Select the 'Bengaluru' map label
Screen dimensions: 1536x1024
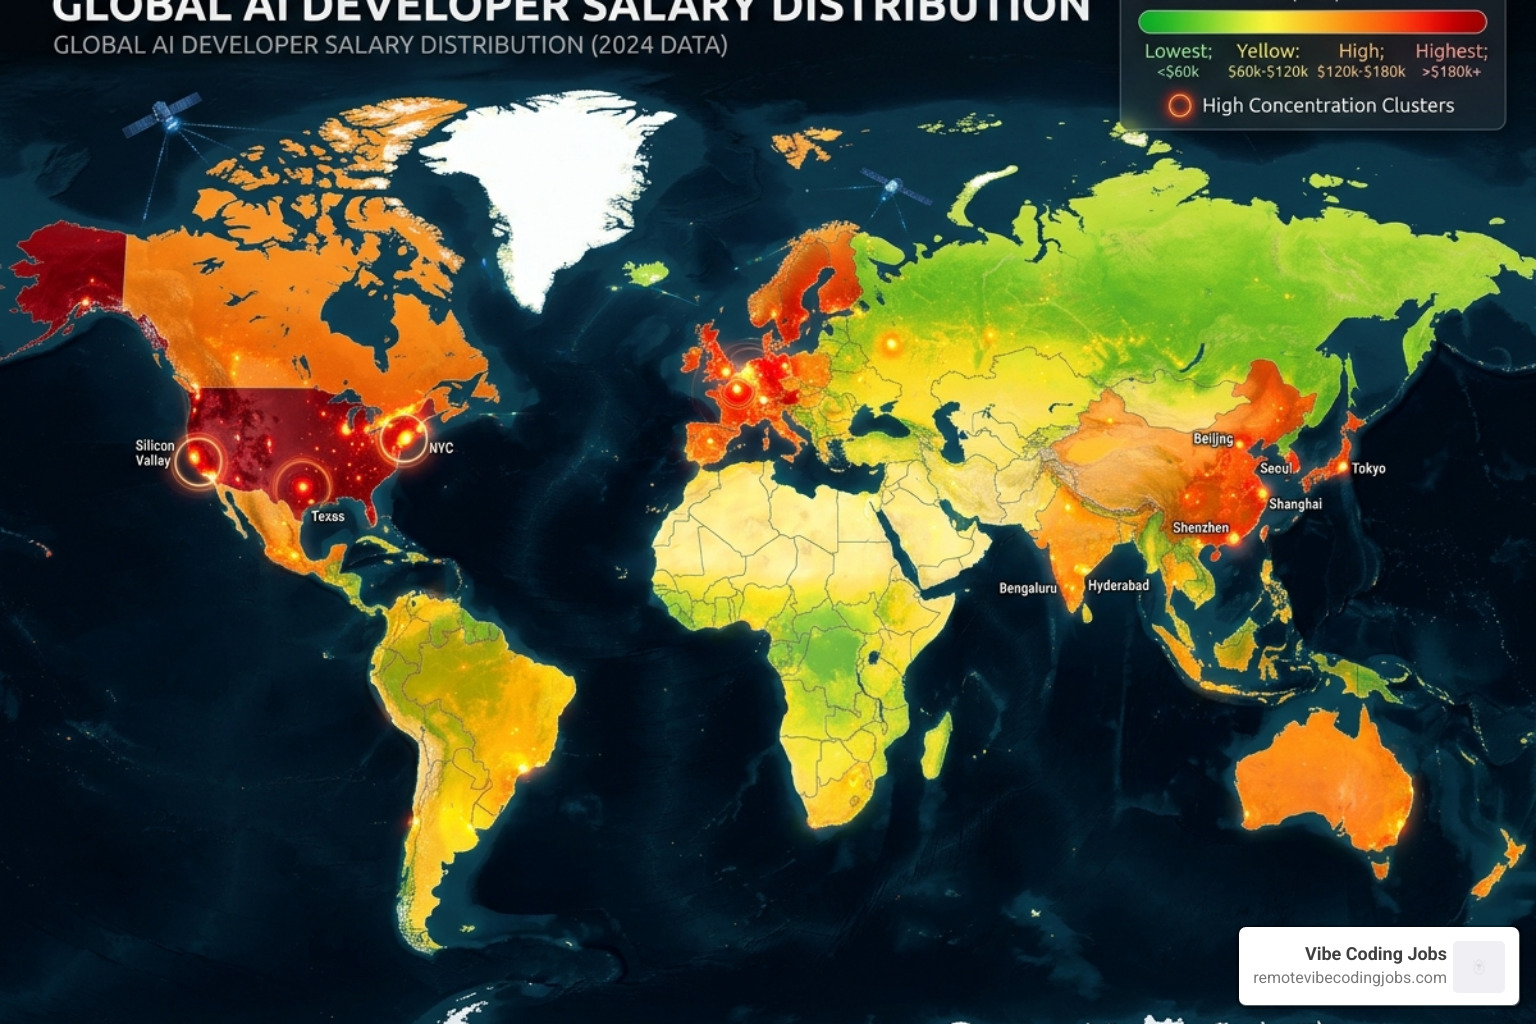click(1028, 588)
